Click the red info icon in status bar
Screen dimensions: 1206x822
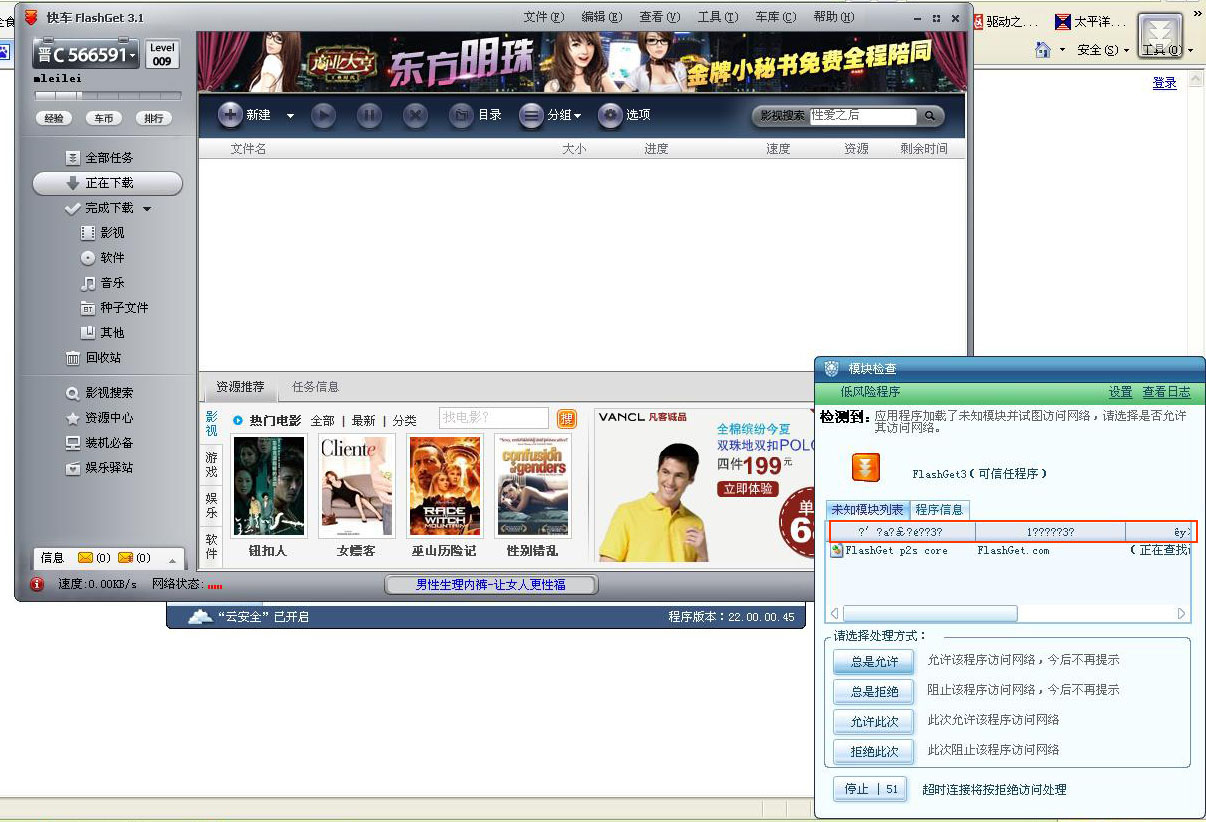click(37, 584)
